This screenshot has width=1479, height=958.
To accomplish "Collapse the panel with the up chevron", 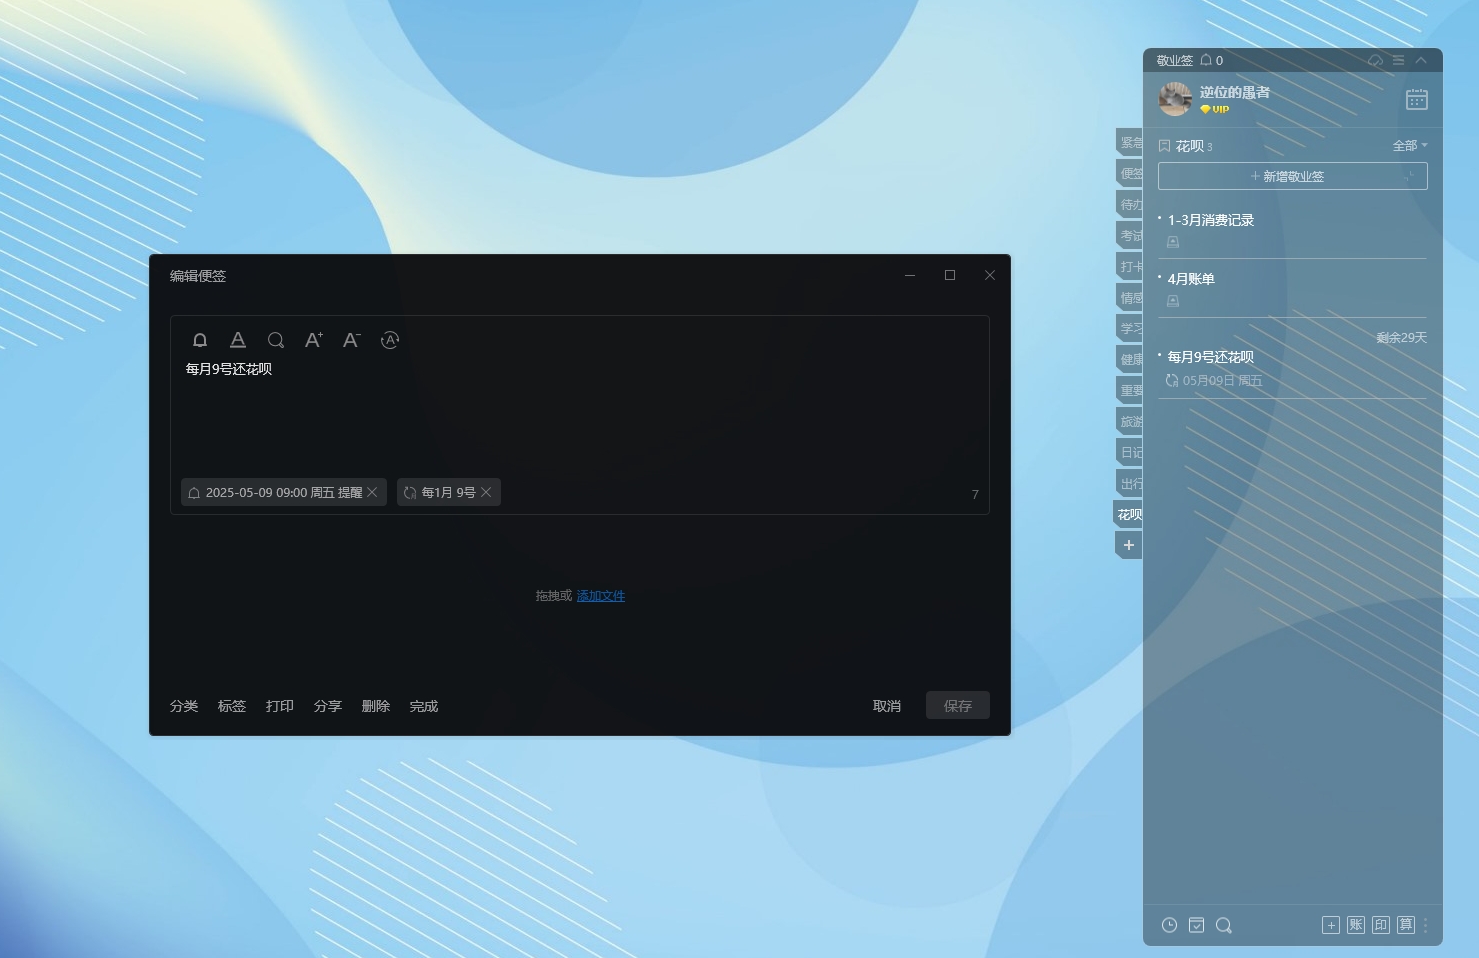I will (1421, 61).
